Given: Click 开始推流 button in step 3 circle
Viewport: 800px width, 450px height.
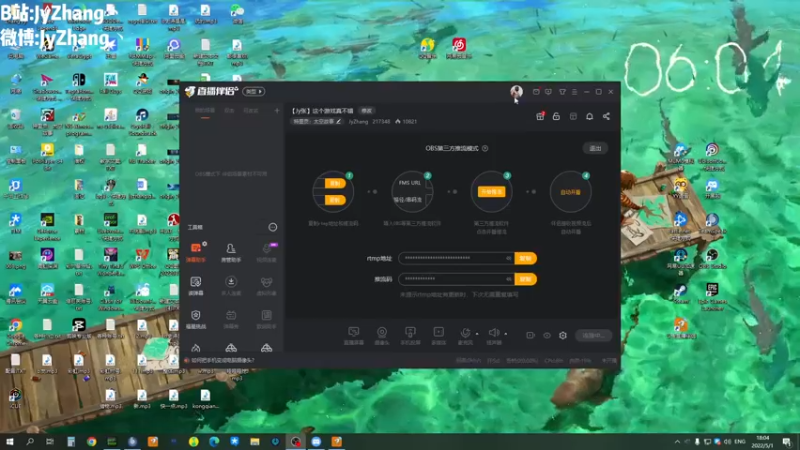Looking at the screenshot, I should click(491, 192).
